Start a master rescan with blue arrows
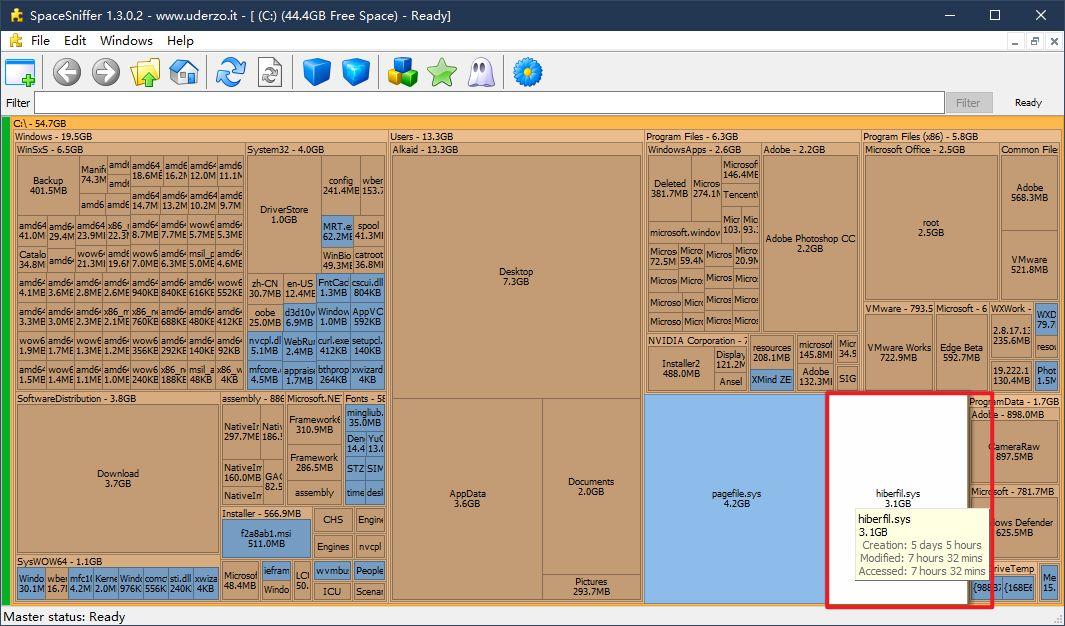The image size is (1065, 626). point(231,72)
